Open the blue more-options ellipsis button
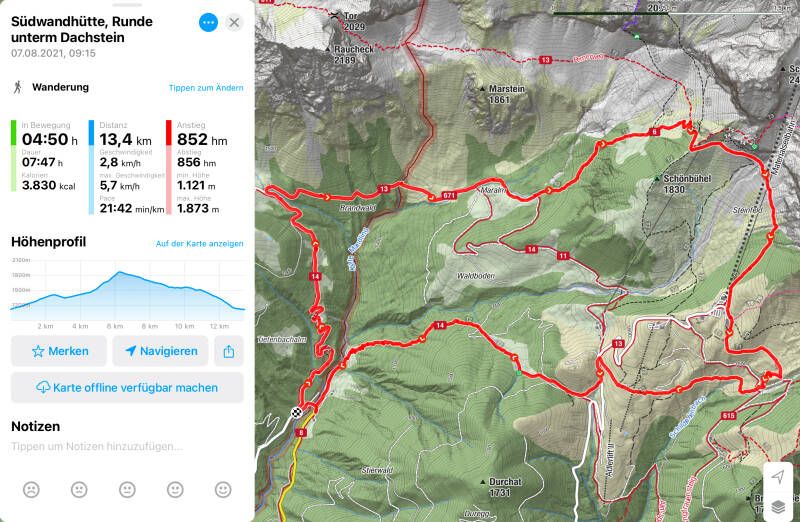Image resolution: width=800 pixels, height=522 pixels. pyautogui.click(x=208, y=22)
